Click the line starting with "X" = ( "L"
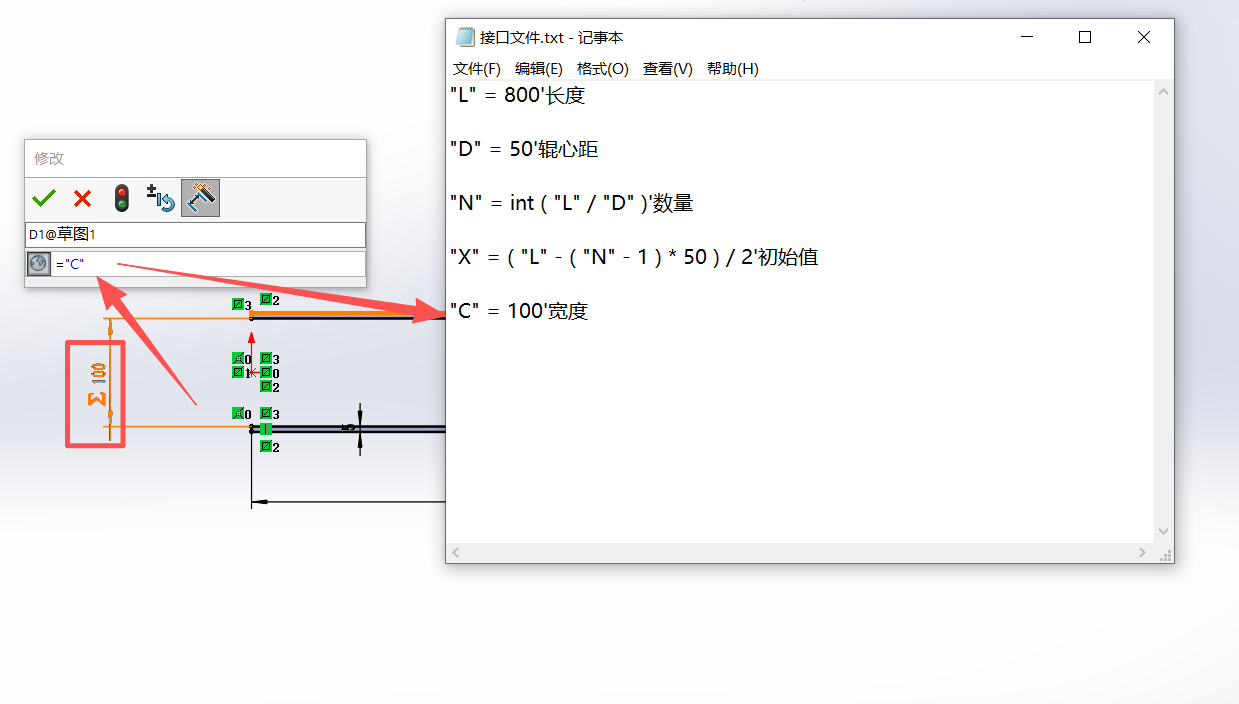The height and width of the screenshot is (704, 1239). 634,257
